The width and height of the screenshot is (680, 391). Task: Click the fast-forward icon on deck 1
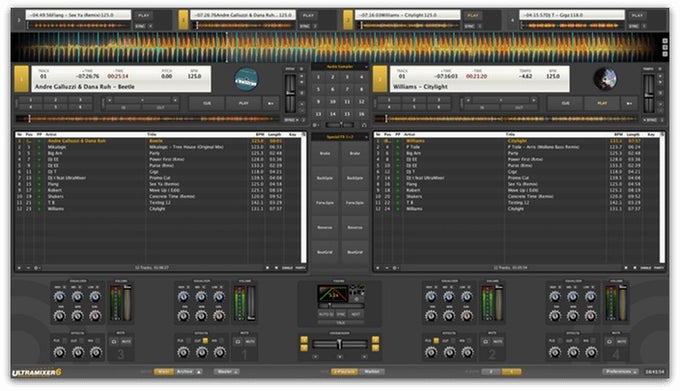point(271,104)
